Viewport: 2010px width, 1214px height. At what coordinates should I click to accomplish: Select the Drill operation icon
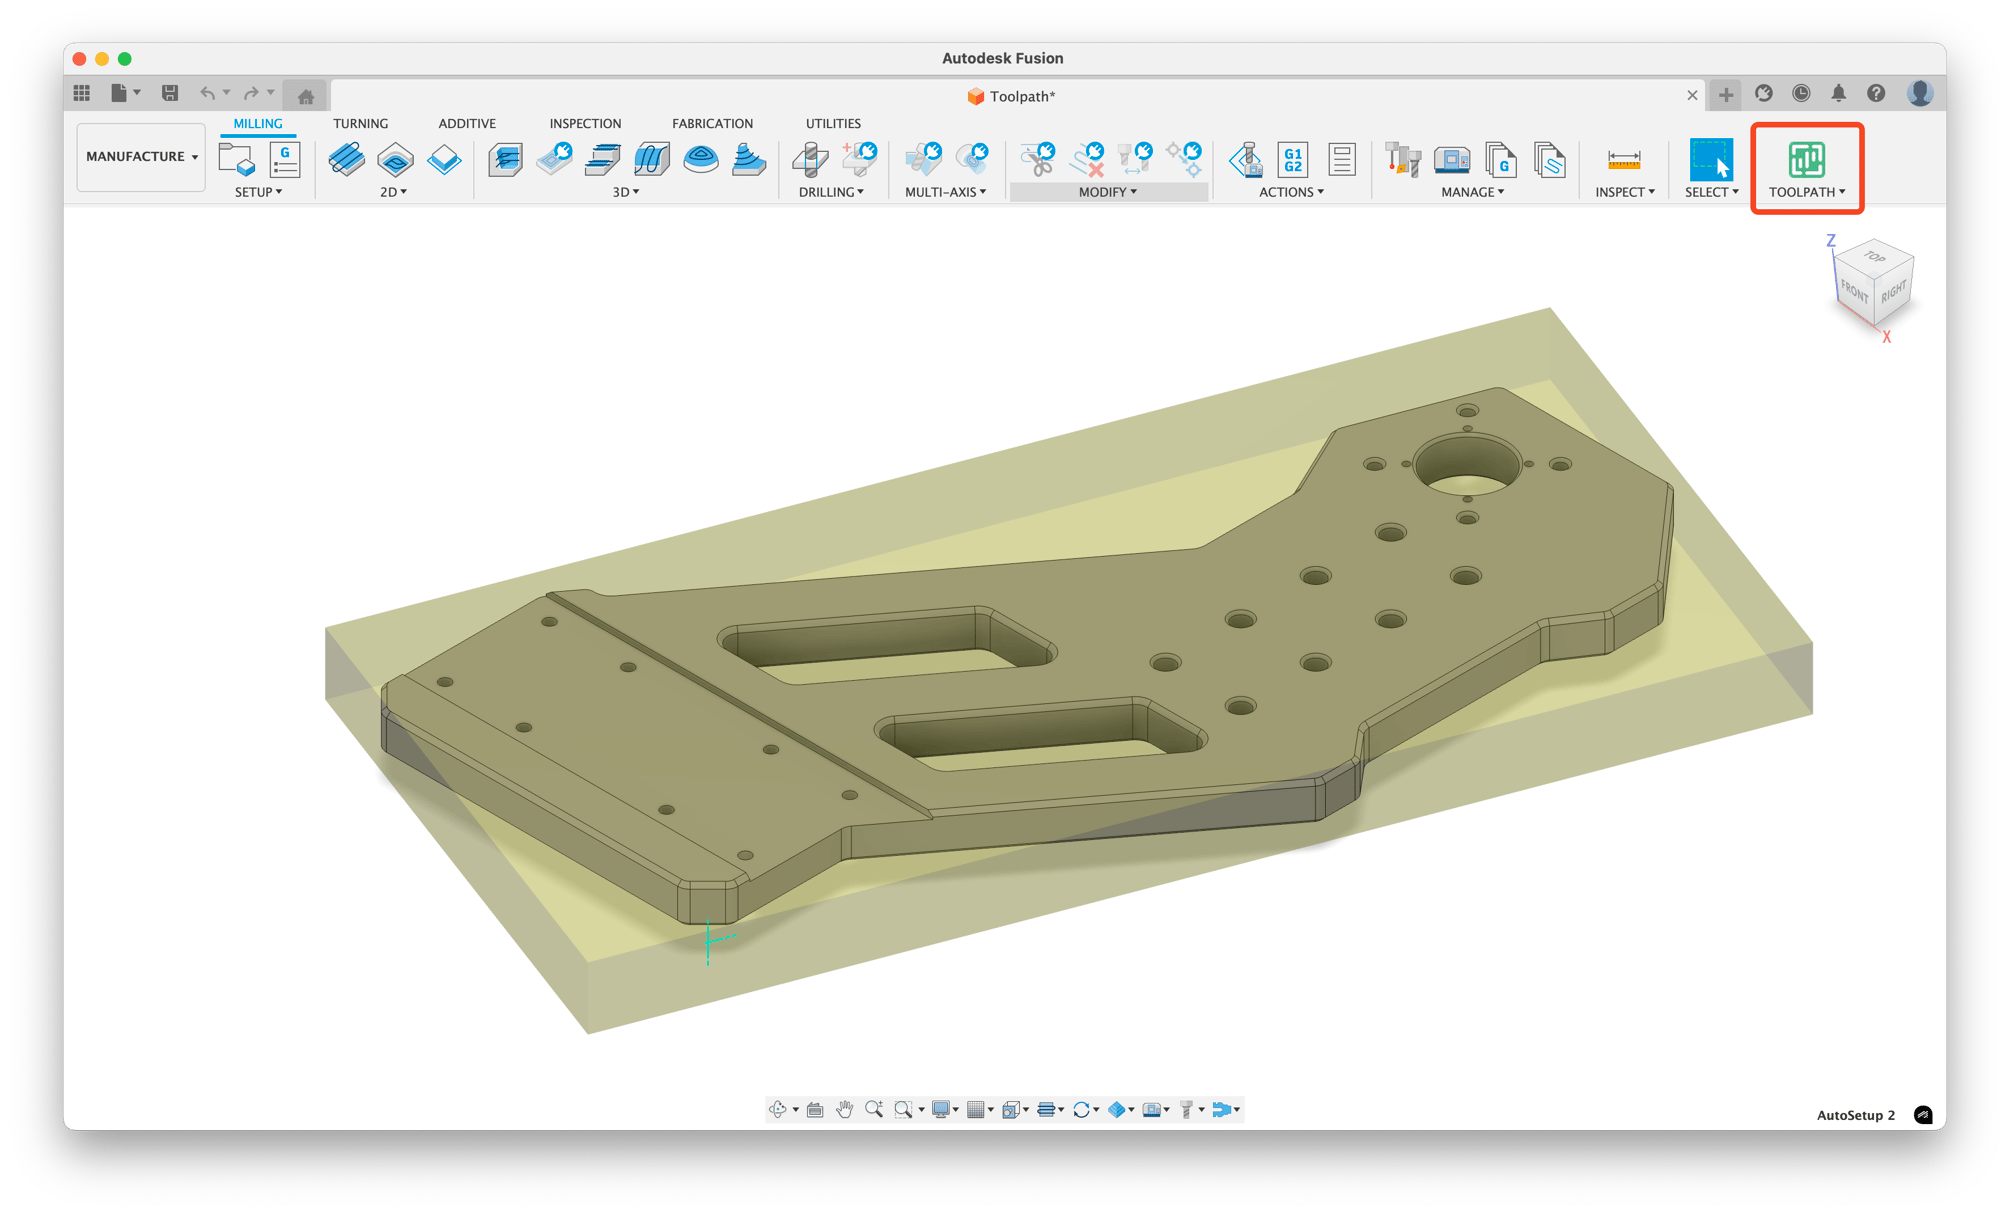coord(812,162)
